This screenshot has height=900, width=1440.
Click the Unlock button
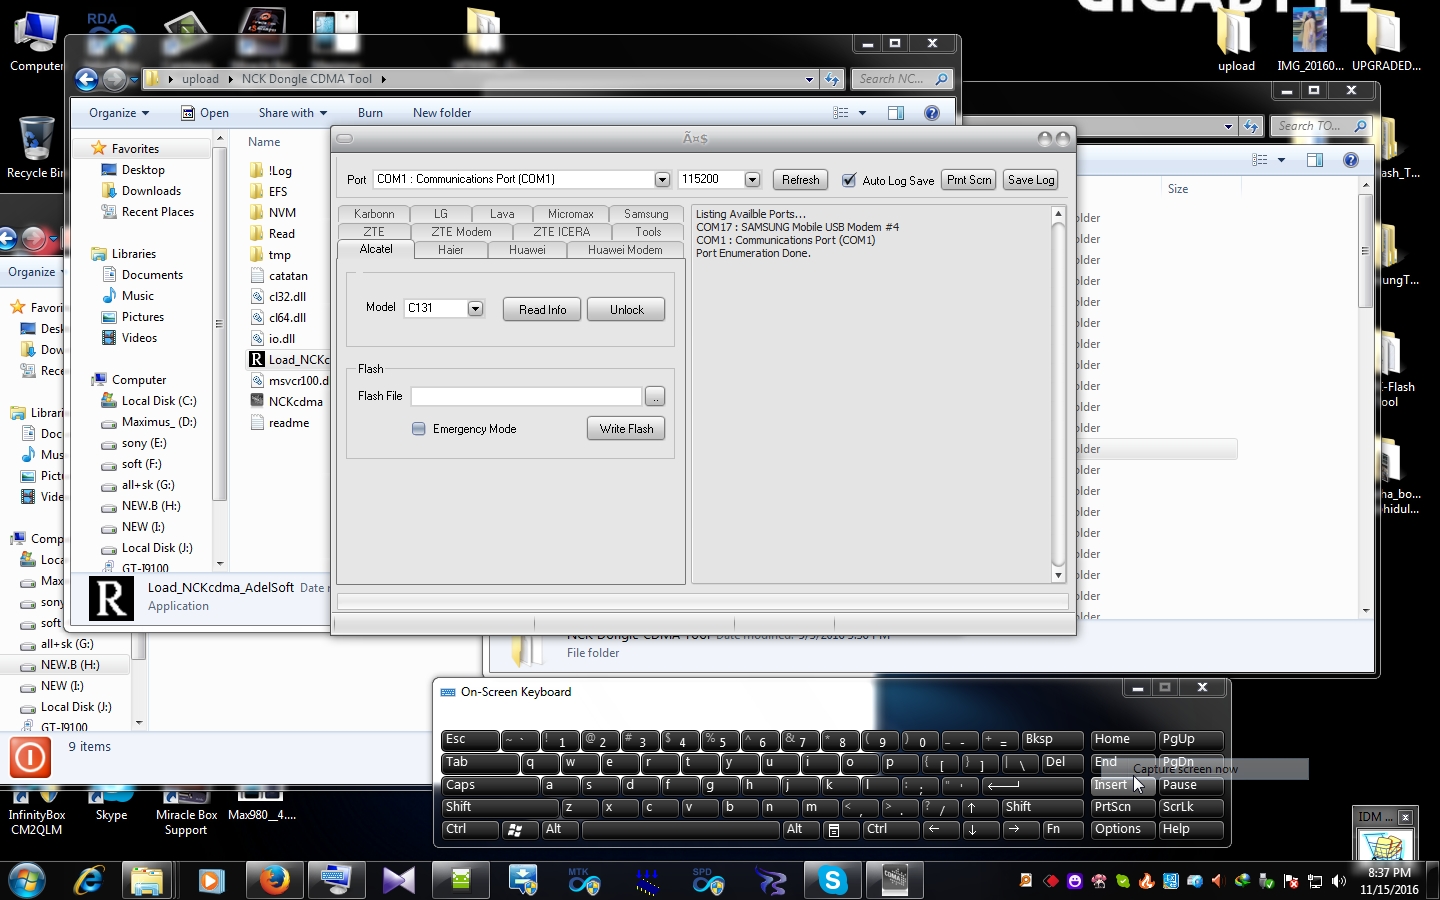(627, 309)
